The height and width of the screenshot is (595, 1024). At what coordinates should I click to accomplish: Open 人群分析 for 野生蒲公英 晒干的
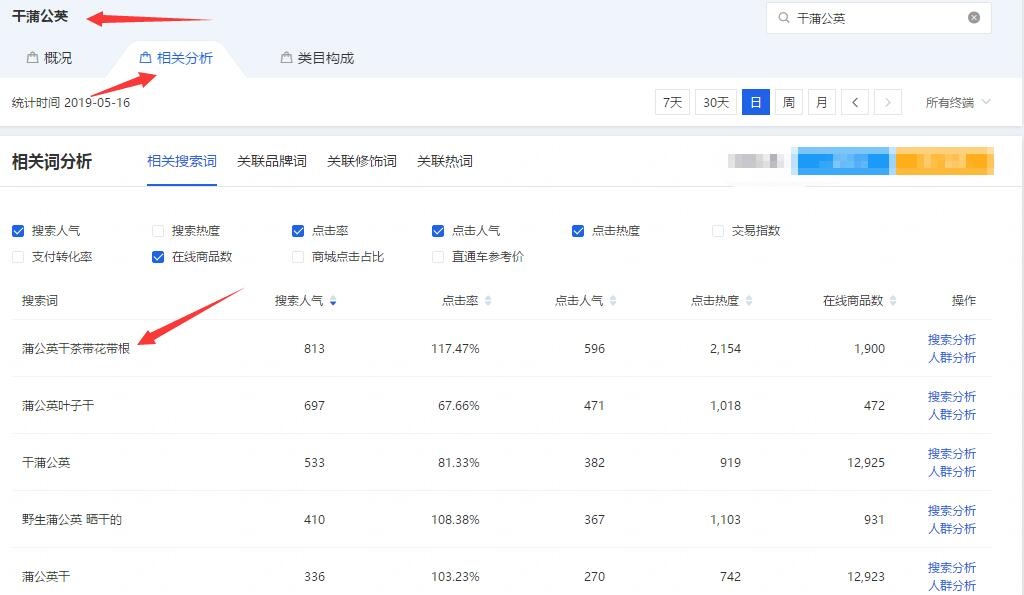[952, 528]
